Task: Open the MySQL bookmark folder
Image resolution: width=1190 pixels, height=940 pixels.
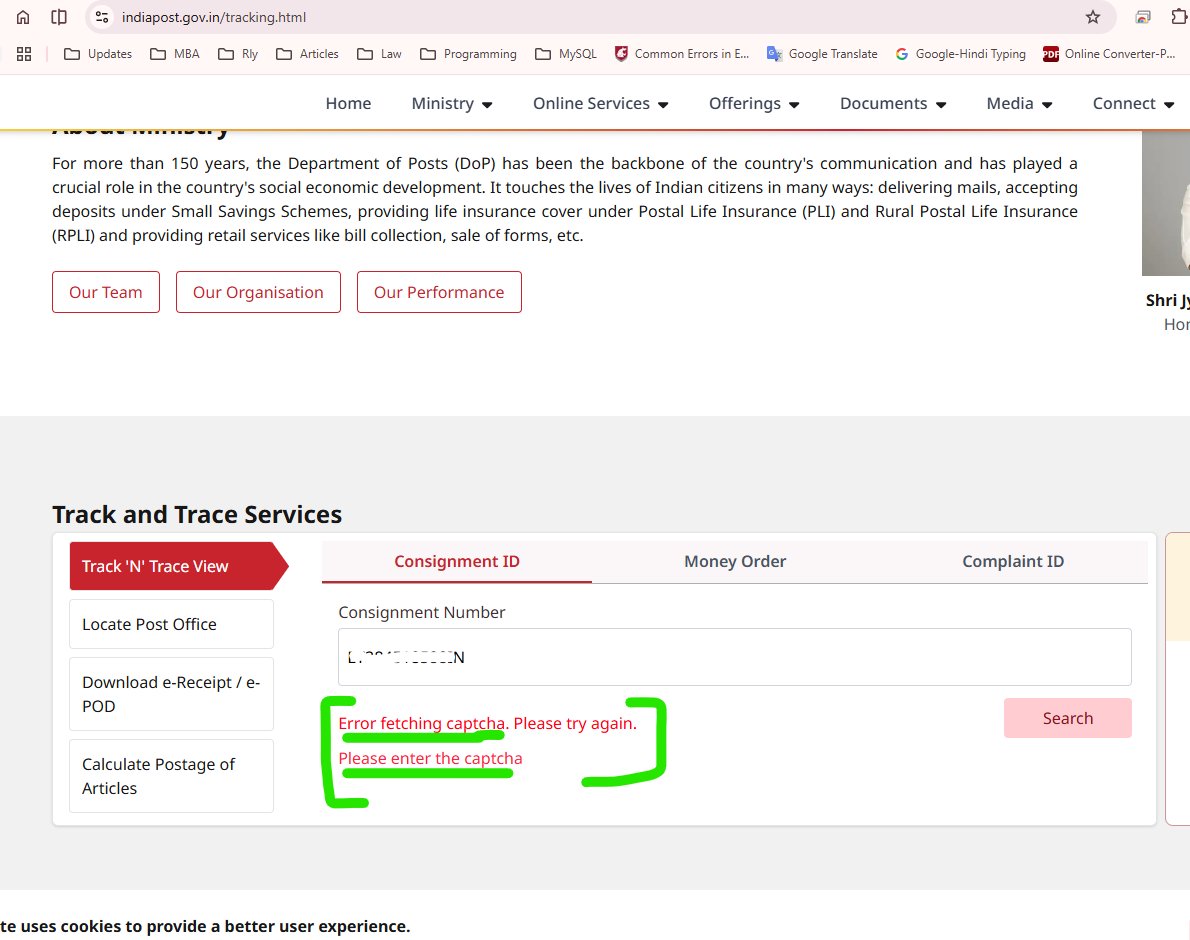Action: 565,54
